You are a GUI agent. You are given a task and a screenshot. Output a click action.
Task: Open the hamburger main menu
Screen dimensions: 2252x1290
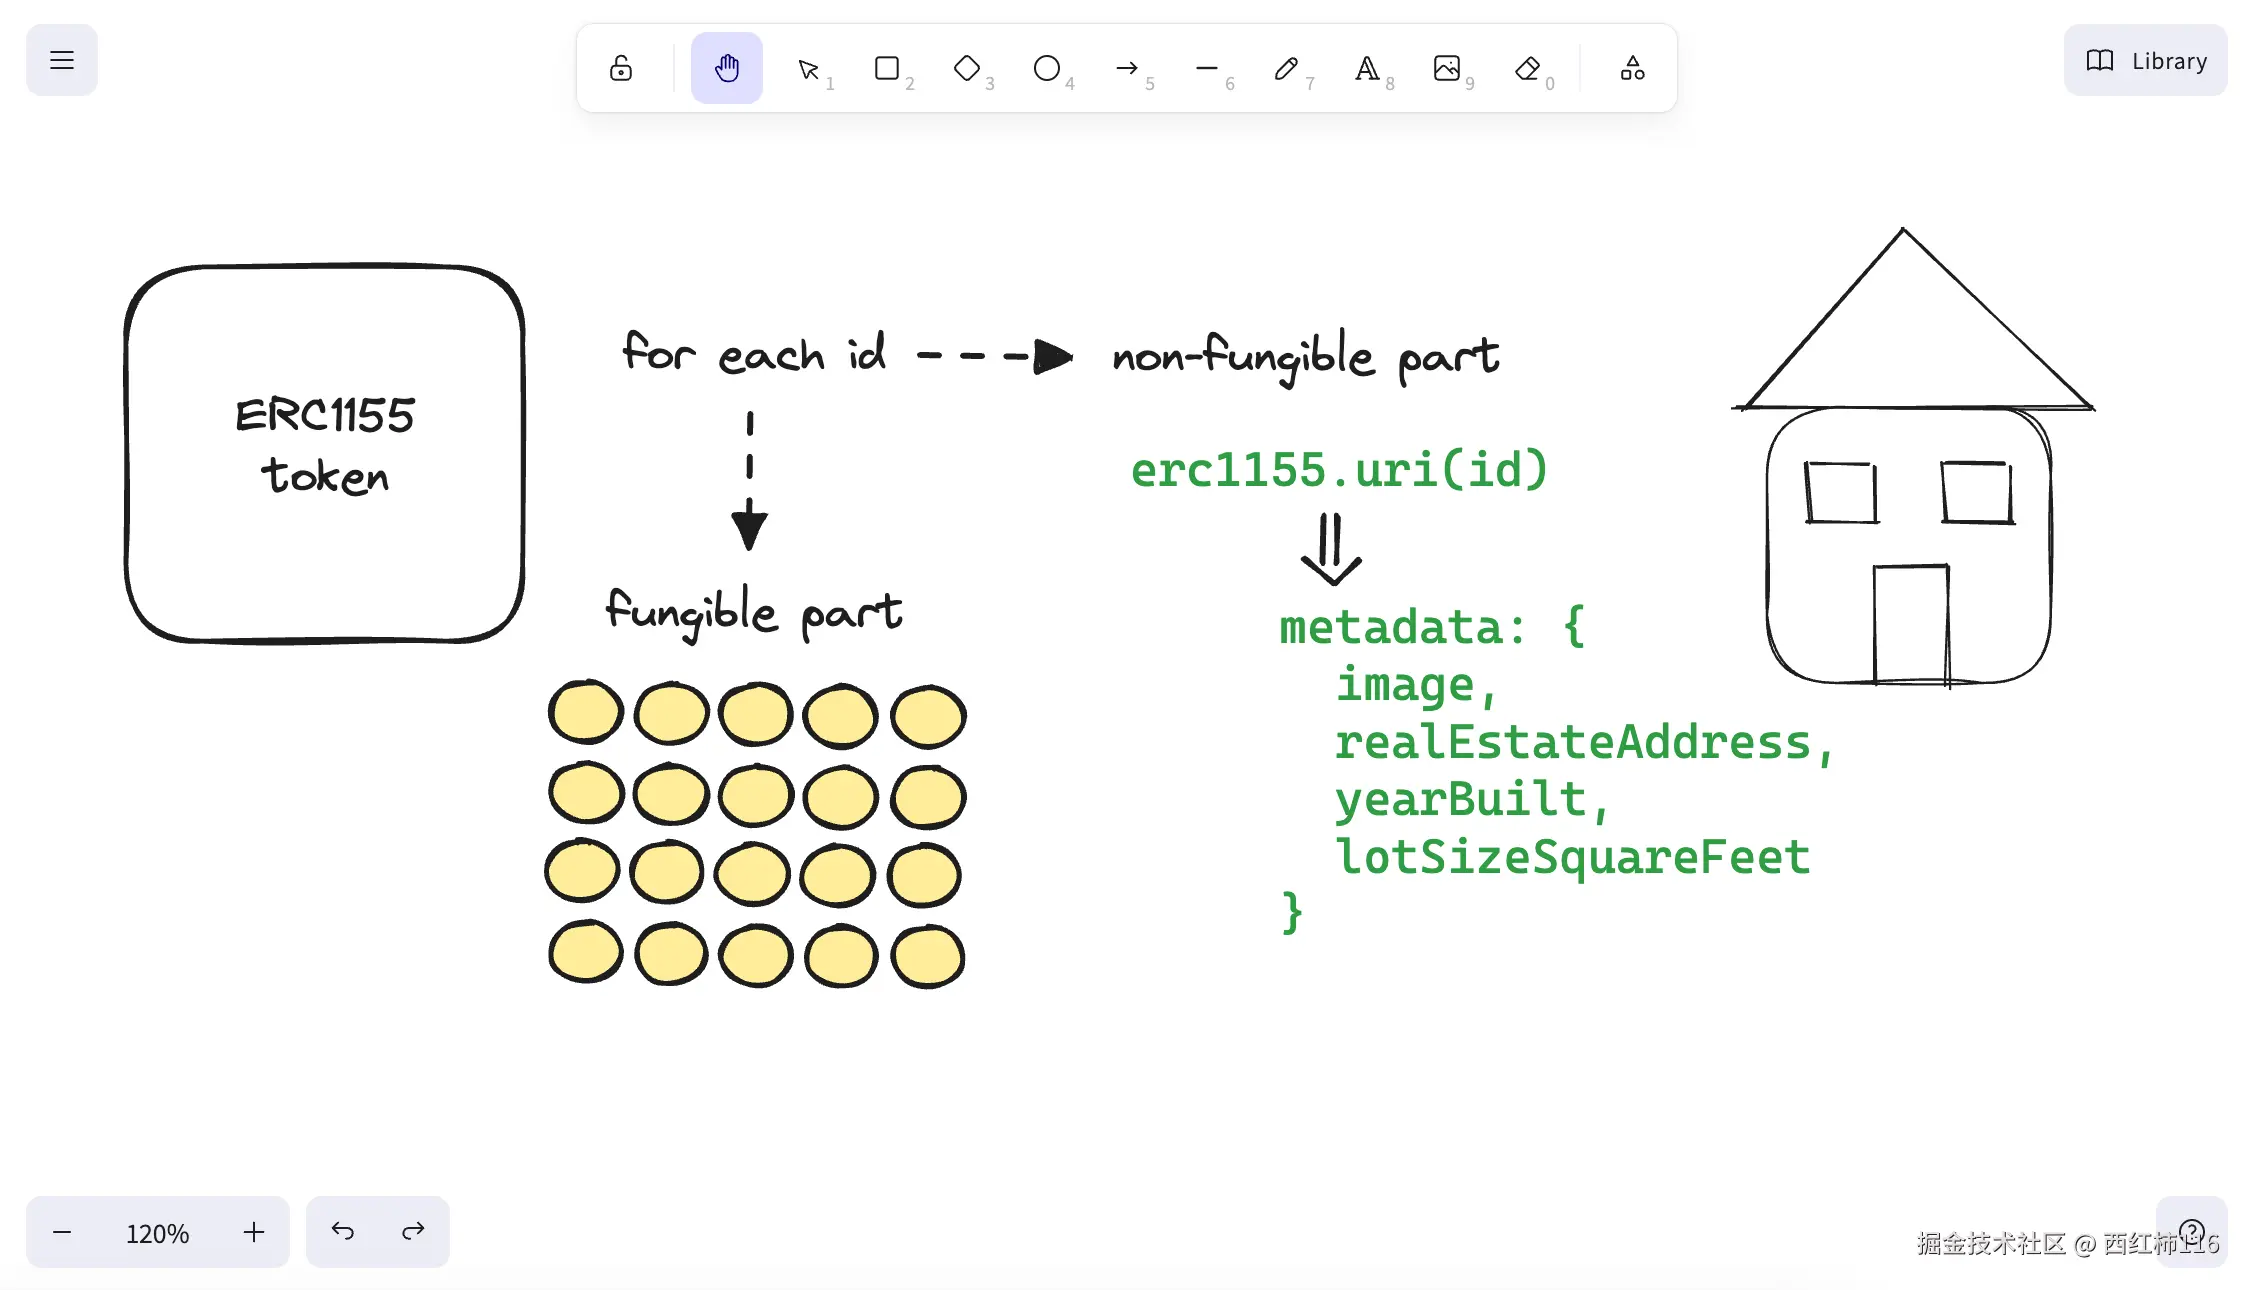coord(62,60)
